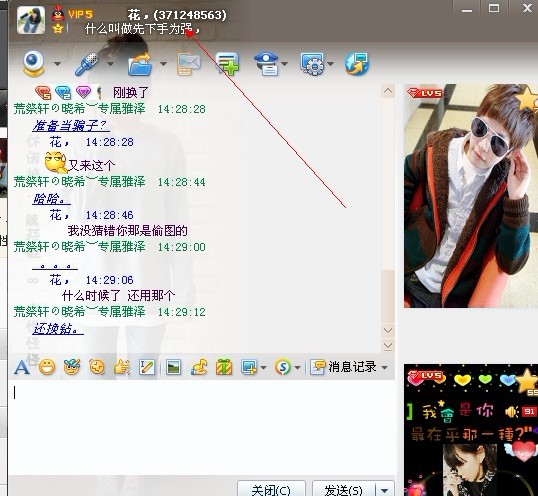
Task: Click the message 我没猜错你那是偷图的
Action: pyautogui.click(x=128, y=231)
